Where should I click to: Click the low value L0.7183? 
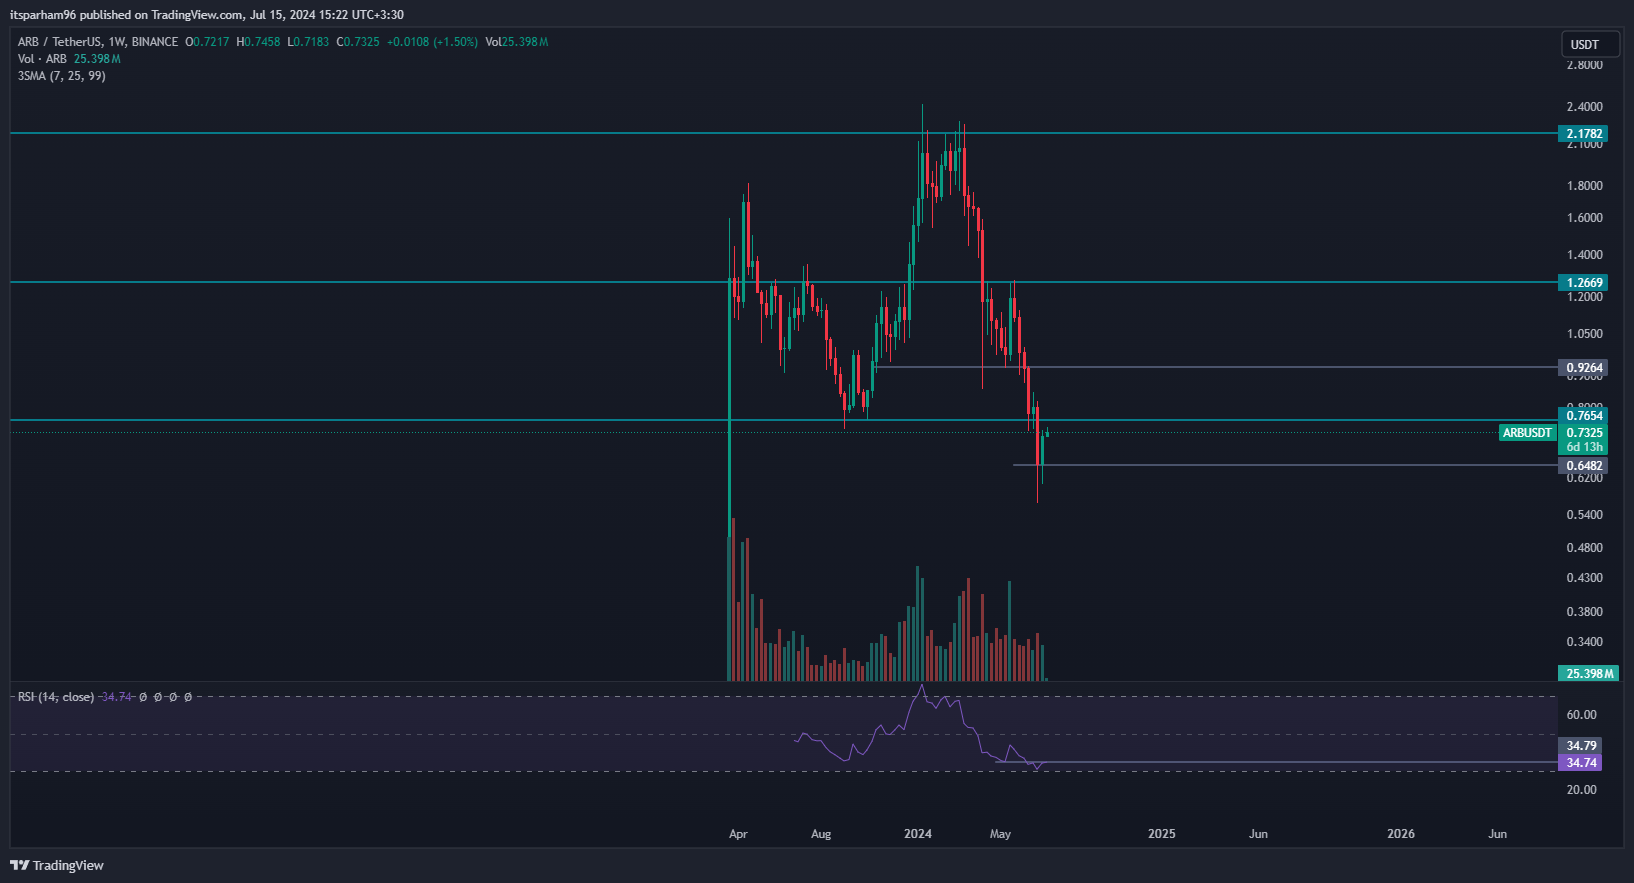click(308, 42)
